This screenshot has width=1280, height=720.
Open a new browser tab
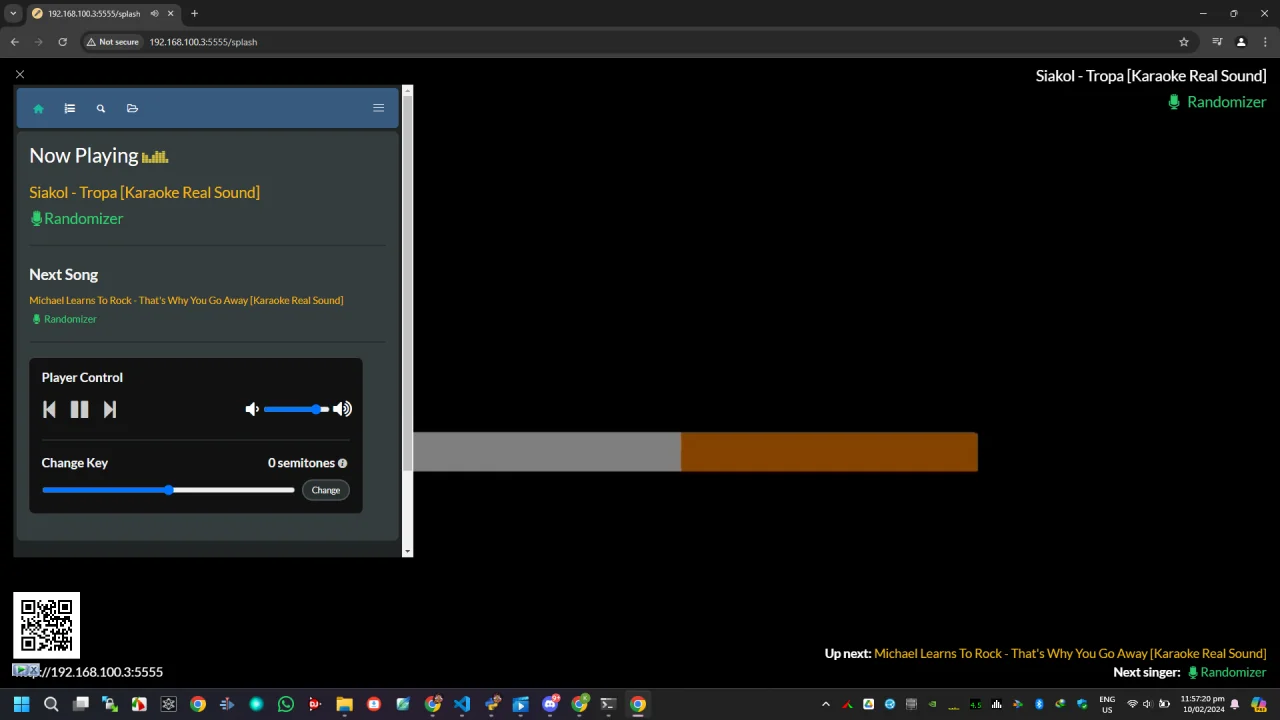click(x=194, y=13)
